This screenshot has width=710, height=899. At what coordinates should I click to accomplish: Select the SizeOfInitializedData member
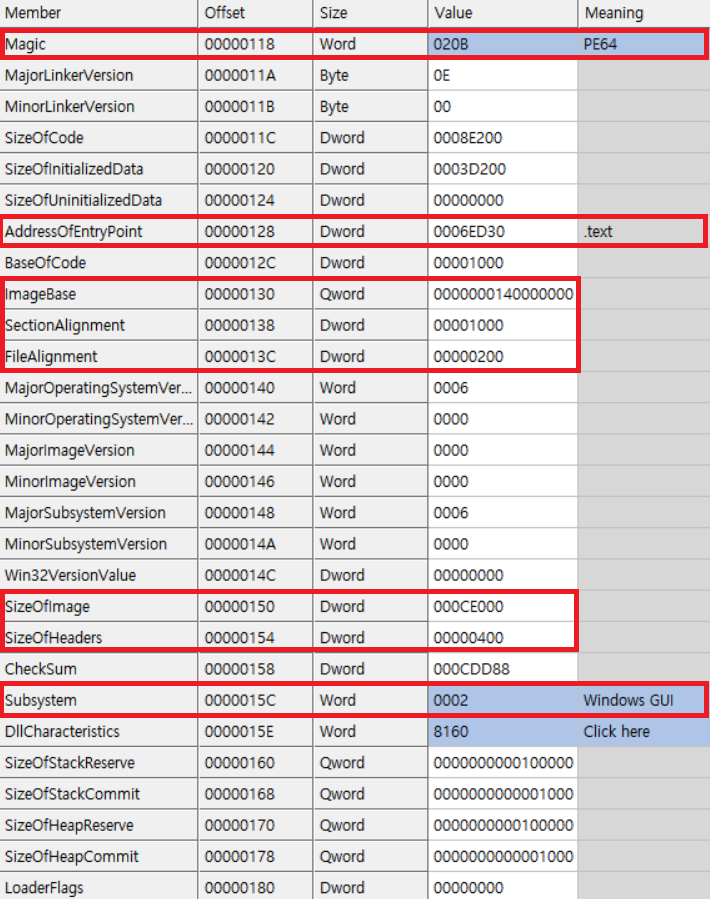click(99, 169)
